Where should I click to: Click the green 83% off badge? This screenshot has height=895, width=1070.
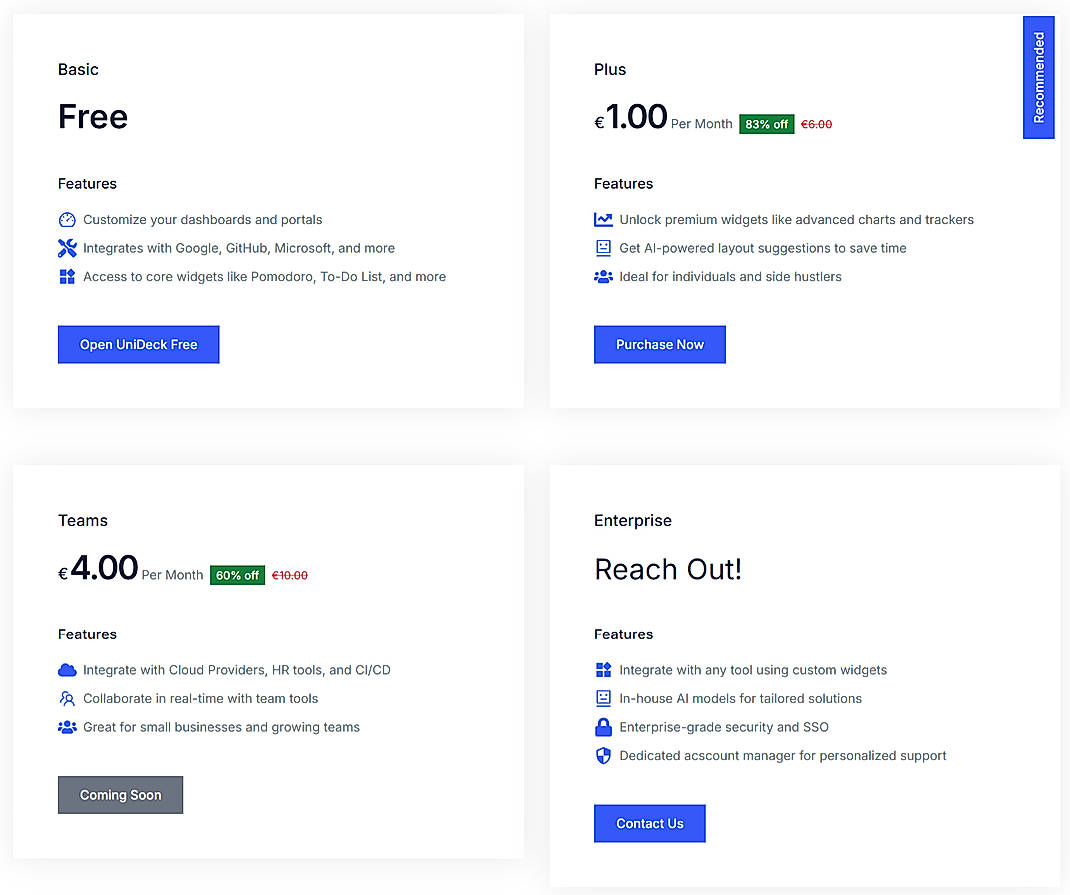(766, 124)
